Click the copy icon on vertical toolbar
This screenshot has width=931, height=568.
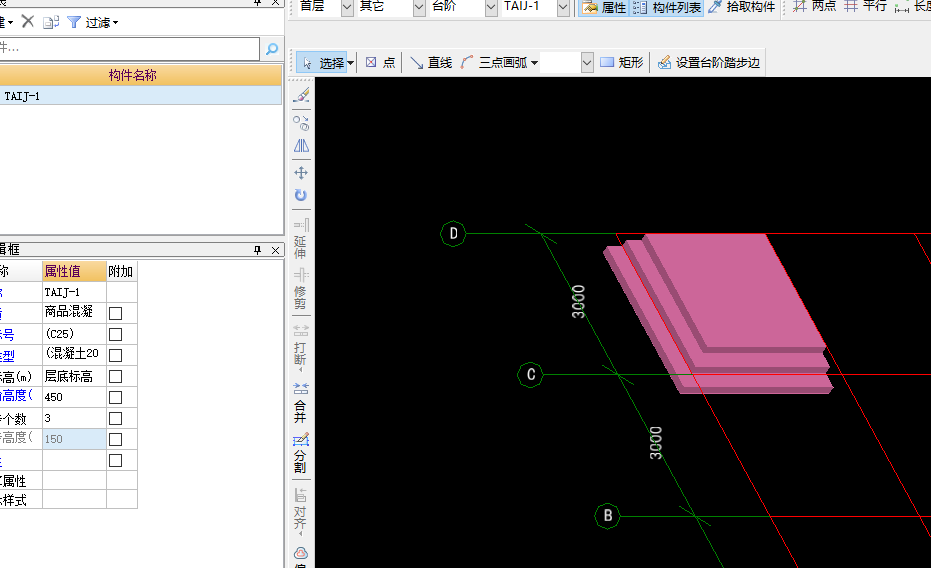coord(302,123)
